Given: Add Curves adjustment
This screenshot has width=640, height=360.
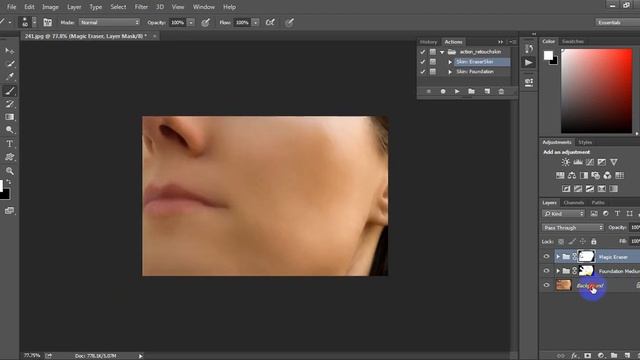Looking at the screenshot, I should click(x=590, y=162).
